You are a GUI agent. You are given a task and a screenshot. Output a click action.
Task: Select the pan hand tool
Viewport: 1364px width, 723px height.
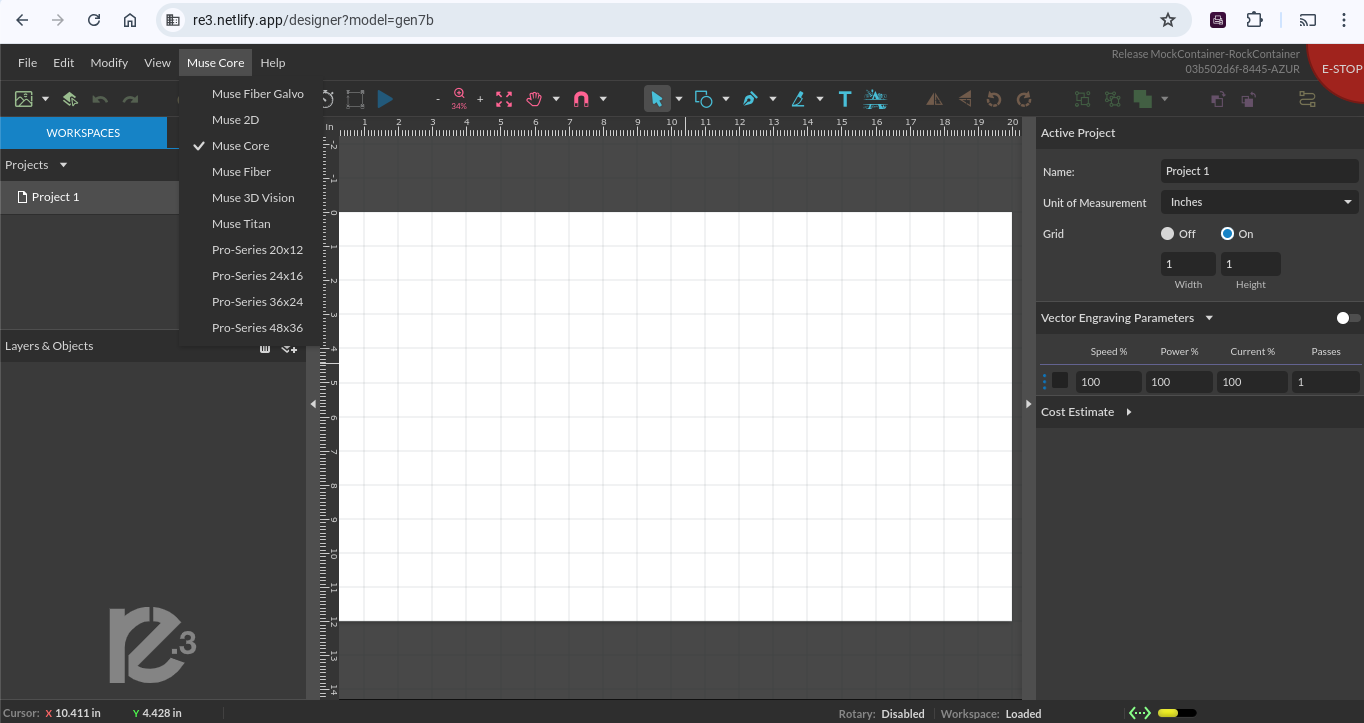click(534, 99)
